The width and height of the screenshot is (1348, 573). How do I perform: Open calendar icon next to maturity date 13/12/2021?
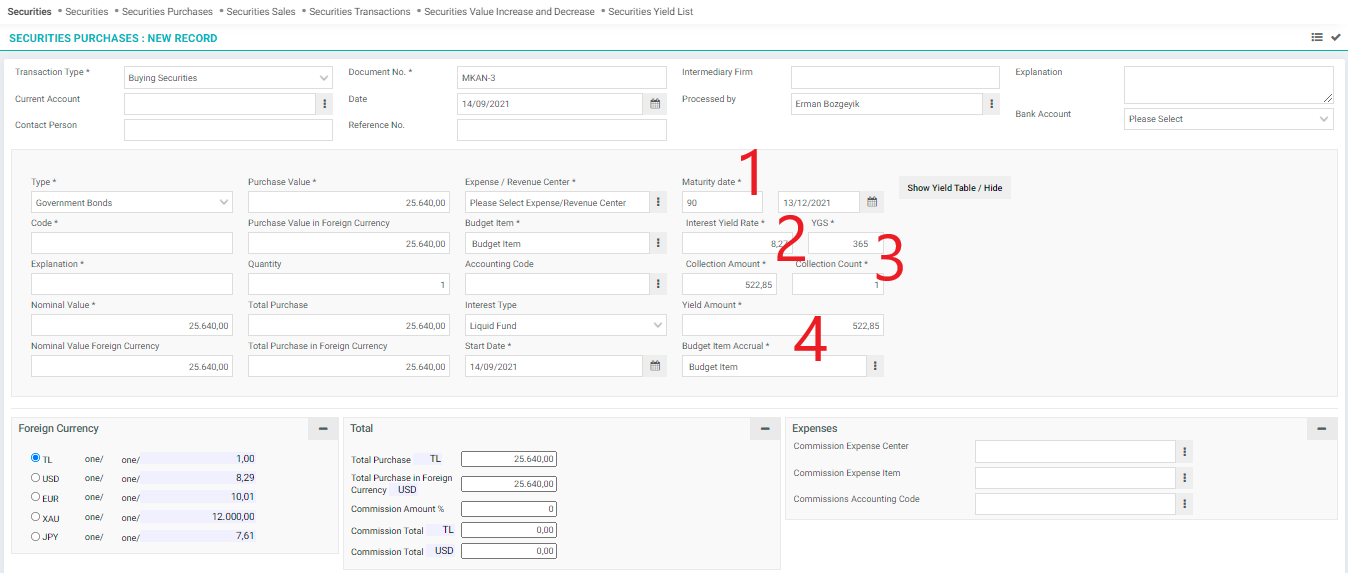tap(872, 203)
